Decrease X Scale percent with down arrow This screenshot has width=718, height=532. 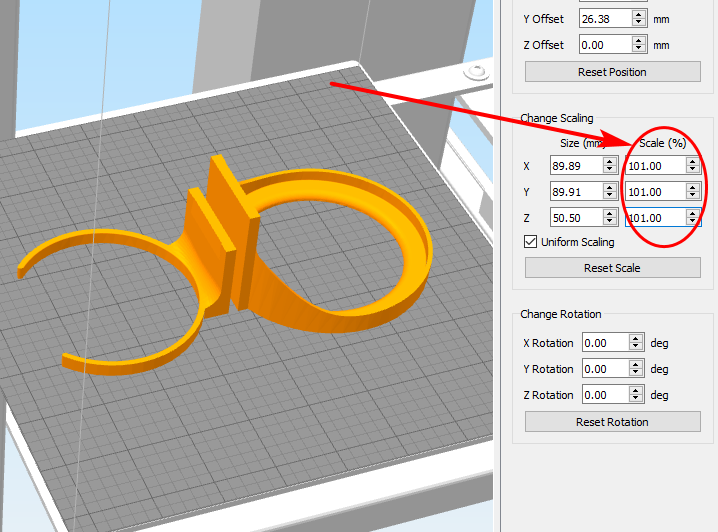pyautogui.click(x=693, y=170)
